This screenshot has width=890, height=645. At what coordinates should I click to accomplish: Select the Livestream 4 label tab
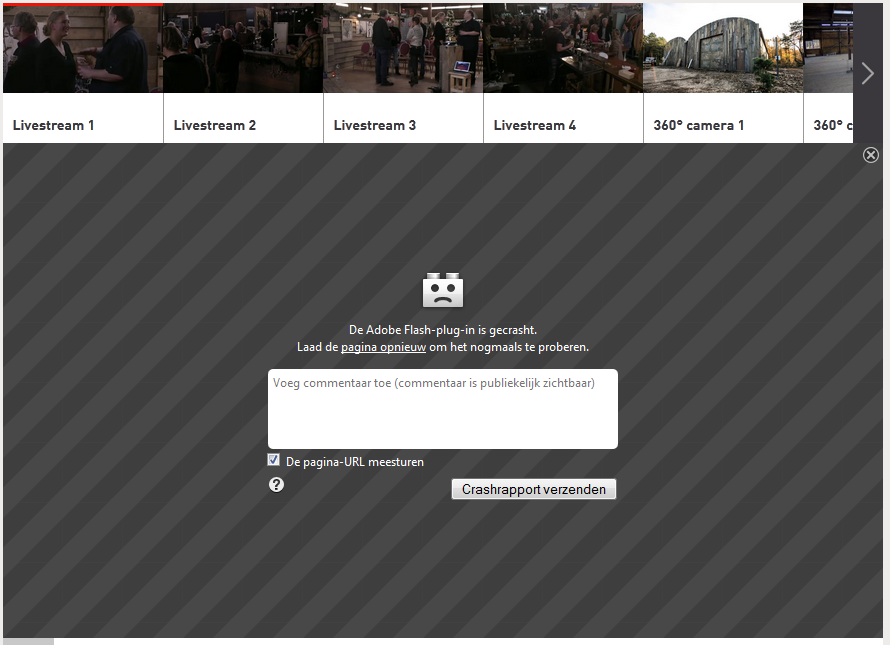click(563, 118)
